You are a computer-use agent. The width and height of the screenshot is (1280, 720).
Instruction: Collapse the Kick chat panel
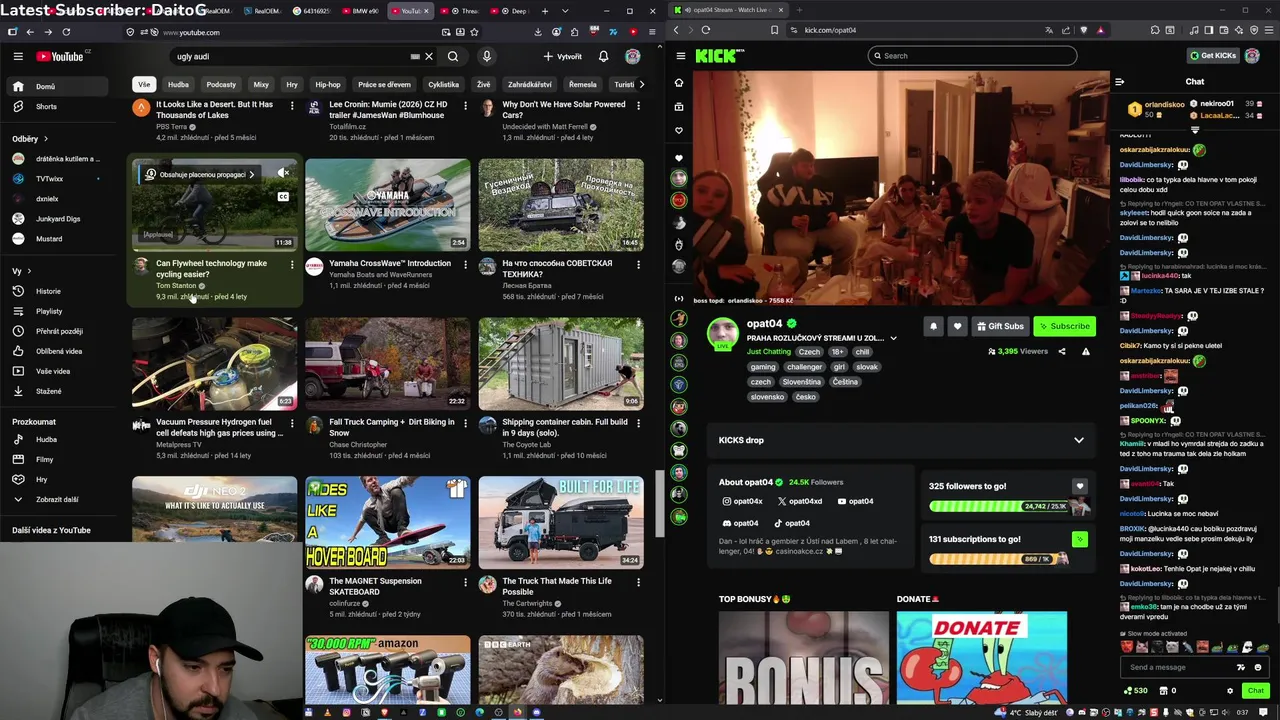[x=1119, y=82]
